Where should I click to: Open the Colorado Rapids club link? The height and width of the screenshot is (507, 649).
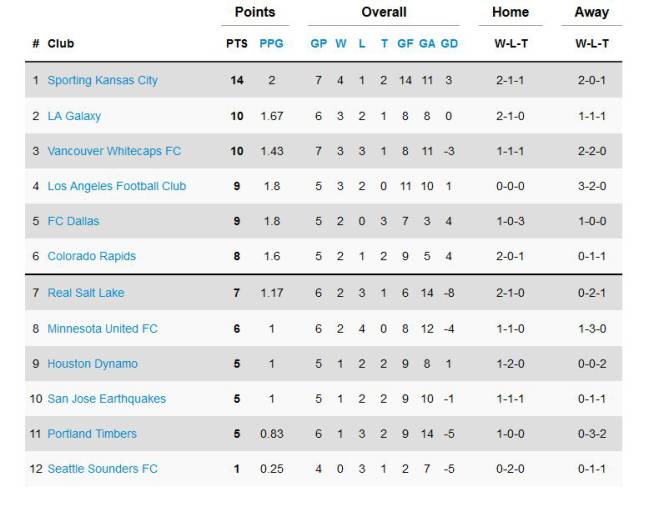(91, 256)
